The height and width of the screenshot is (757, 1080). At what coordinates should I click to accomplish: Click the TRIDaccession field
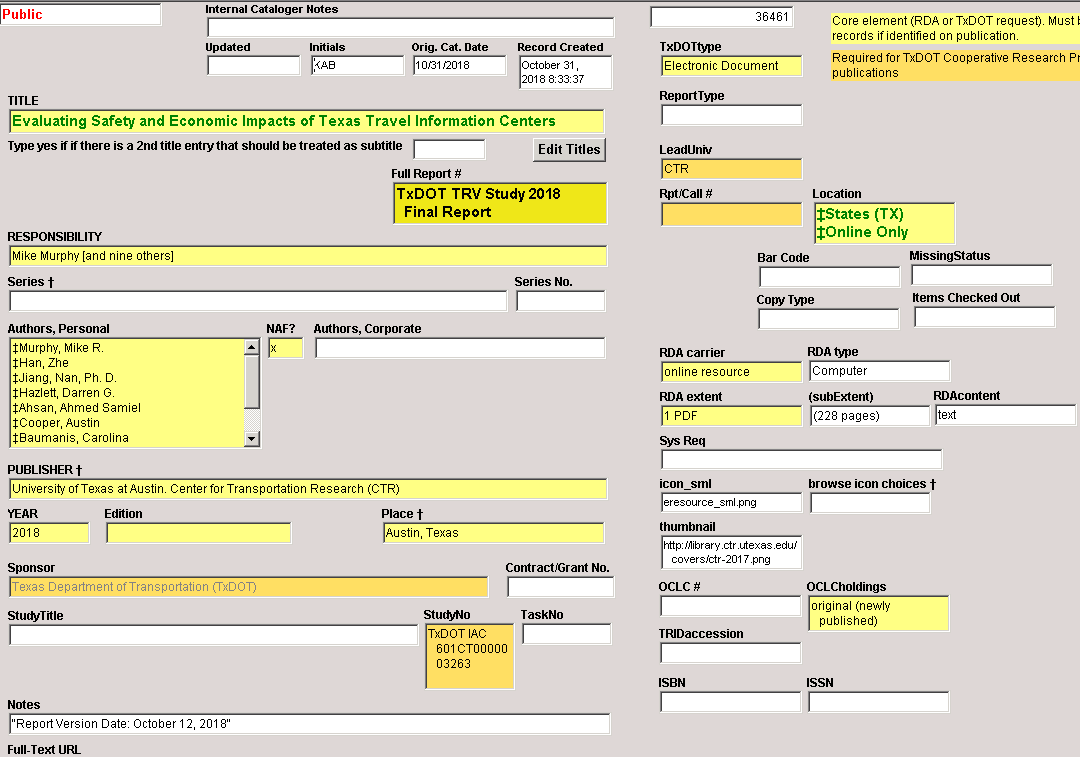(x=731, y=653)
